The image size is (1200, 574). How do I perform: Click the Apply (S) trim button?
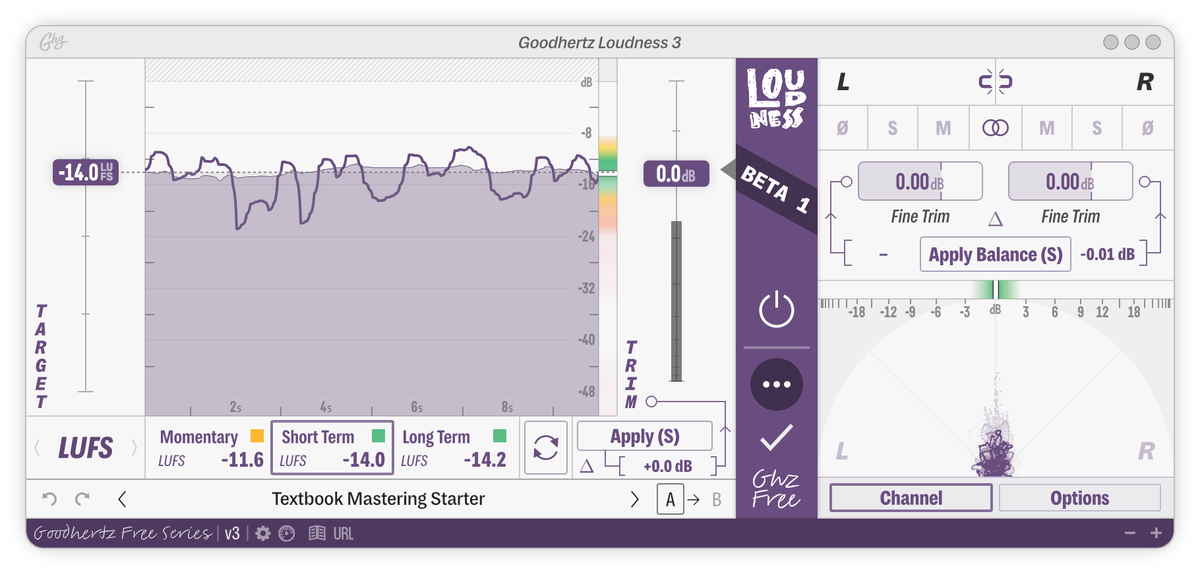click(x=645, y=436)
